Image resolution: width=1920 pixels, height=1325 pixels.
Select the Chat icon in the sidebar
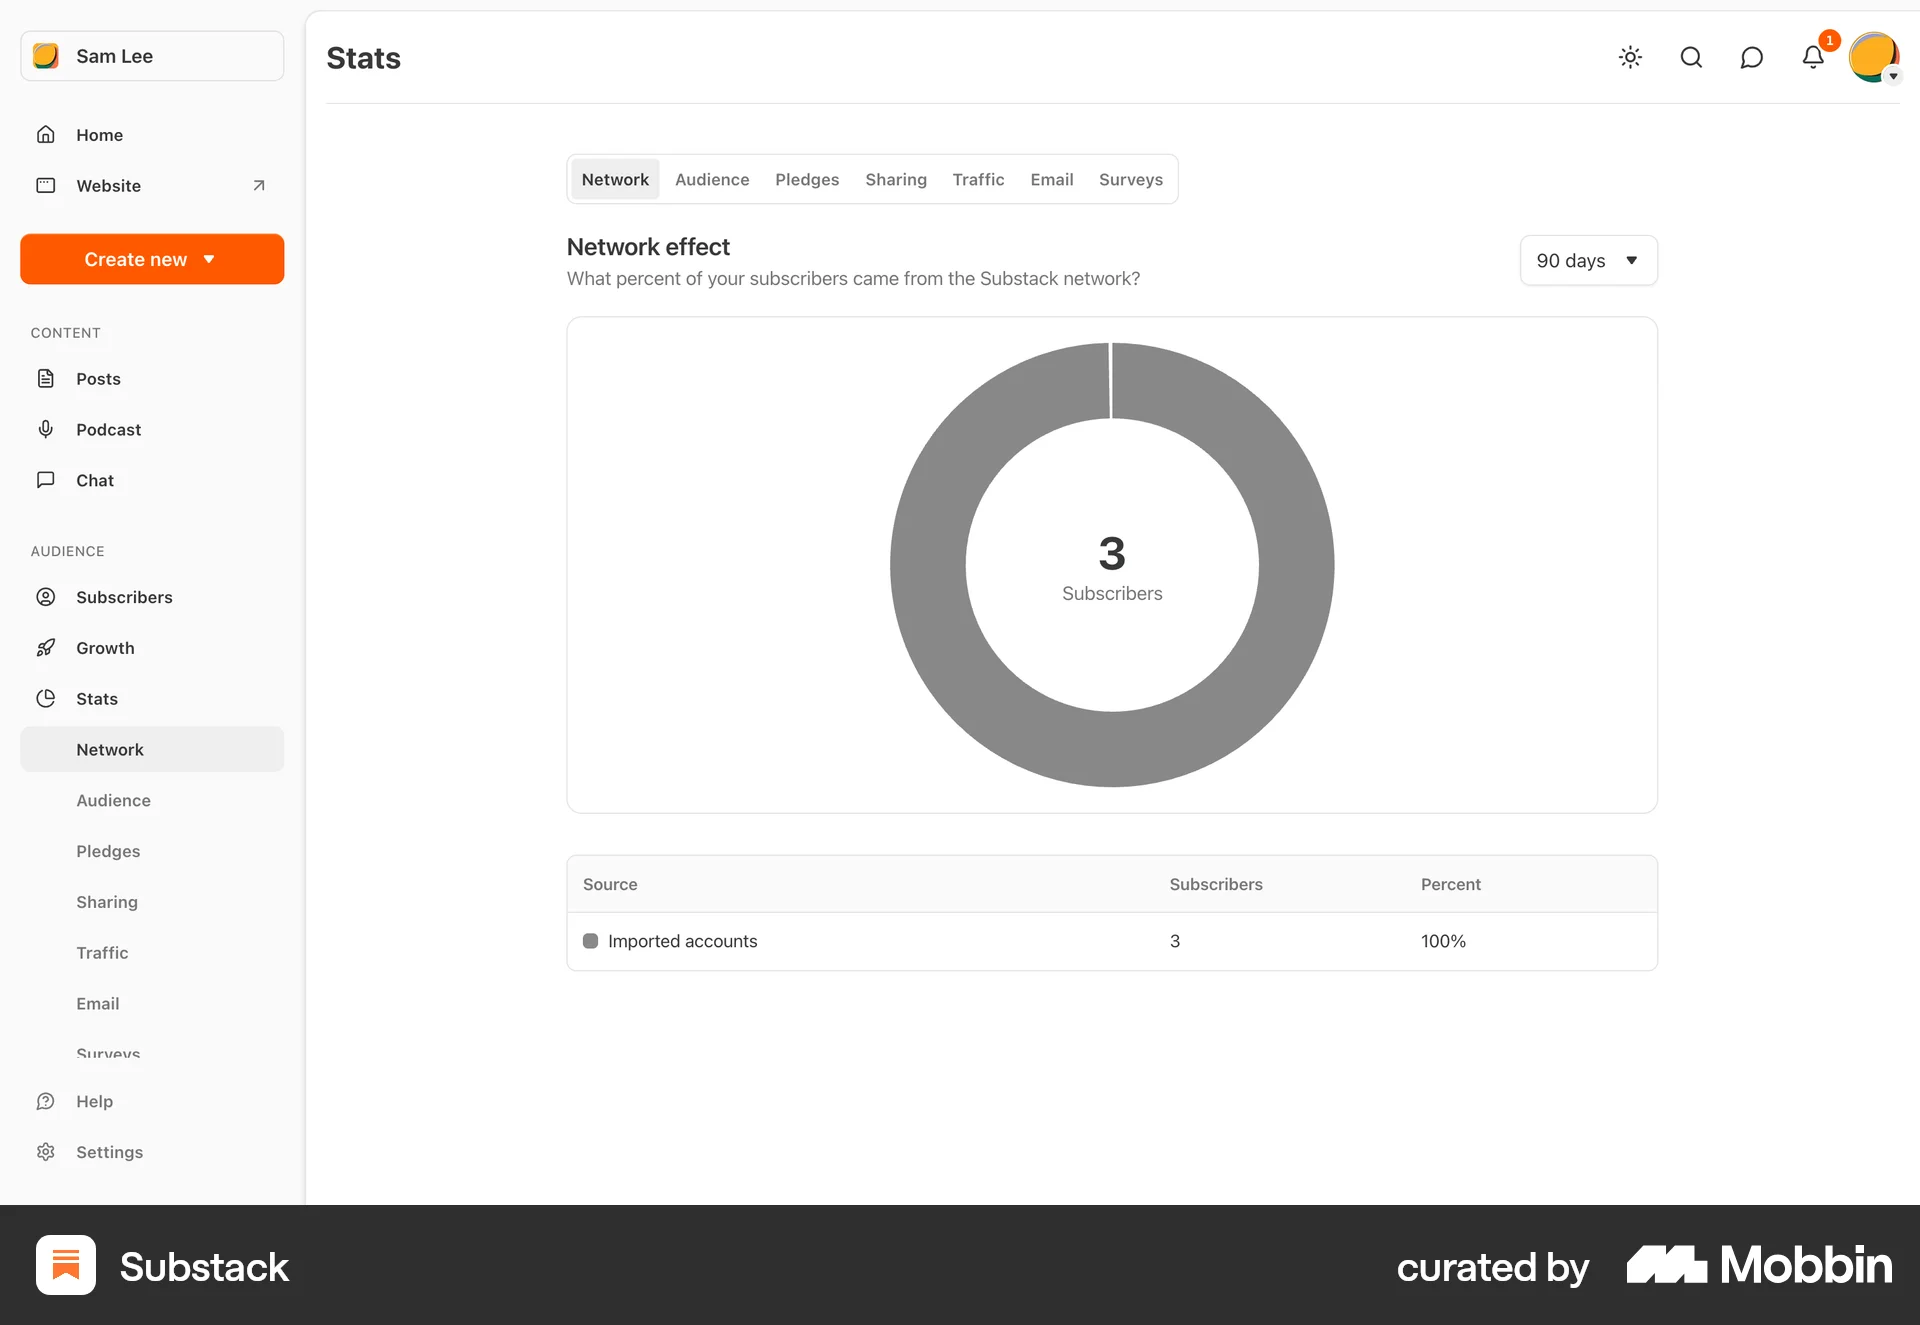tap(46, 480)
